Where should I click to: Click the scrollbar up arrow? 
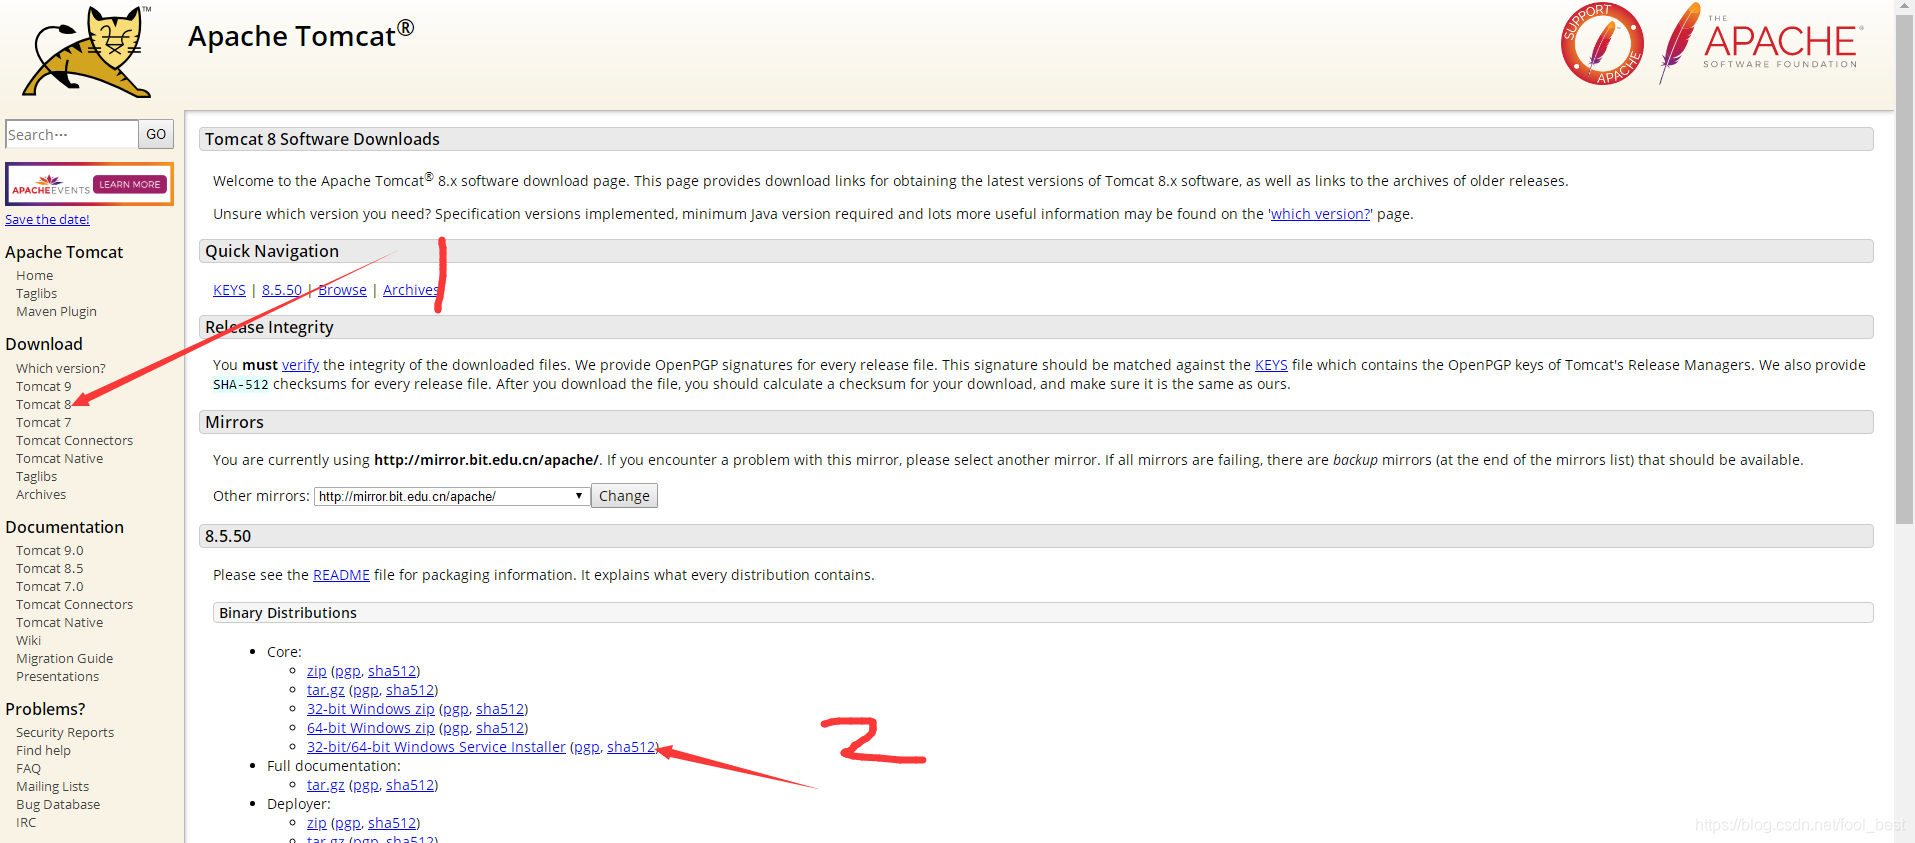click(1904, 7)
